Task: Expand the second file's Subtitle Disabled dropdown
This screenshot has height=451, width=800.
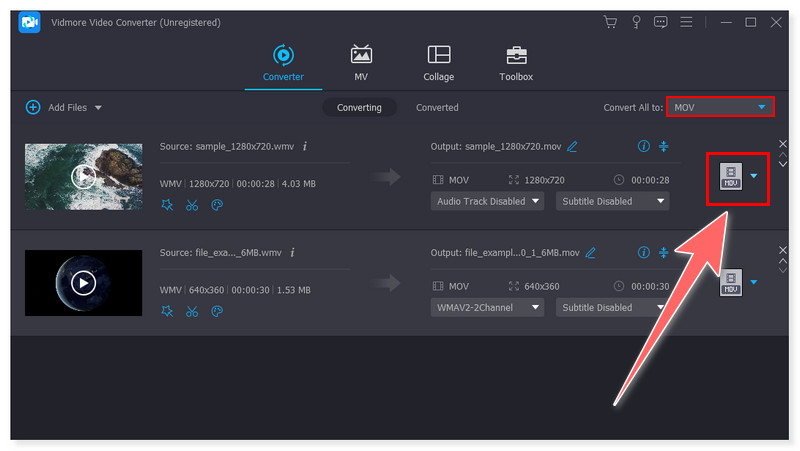Action: pyautogui.click(x=613, y=308)
